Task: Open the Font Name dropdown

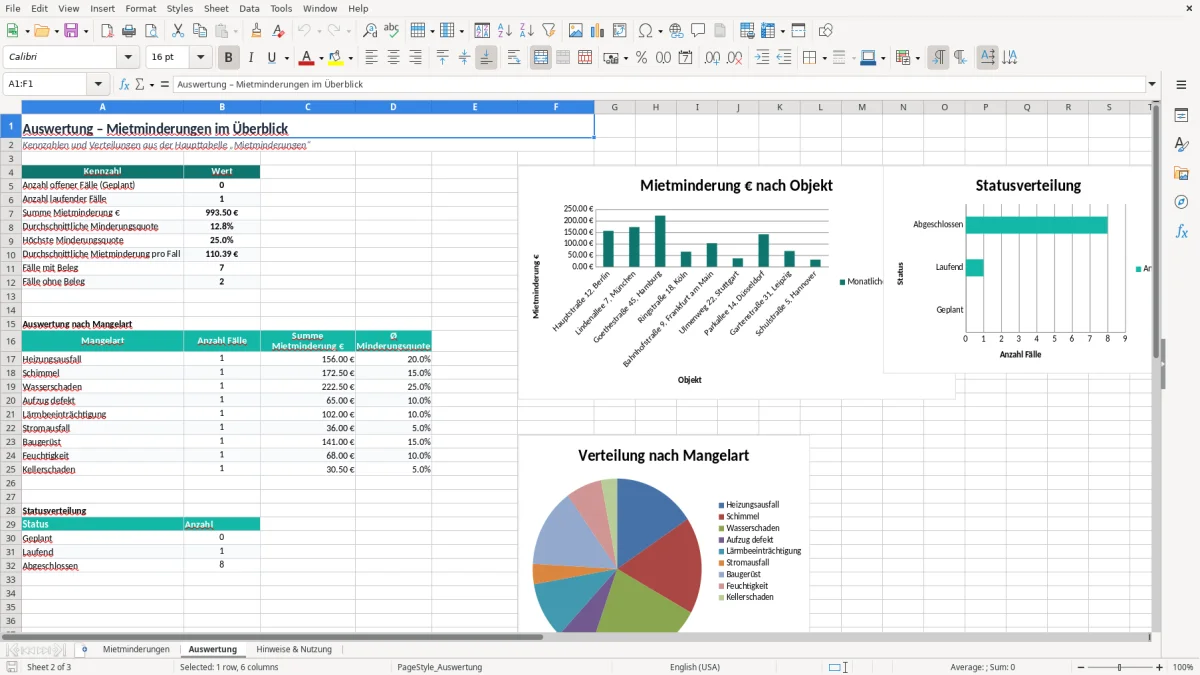Action: [x=128, y=58]
